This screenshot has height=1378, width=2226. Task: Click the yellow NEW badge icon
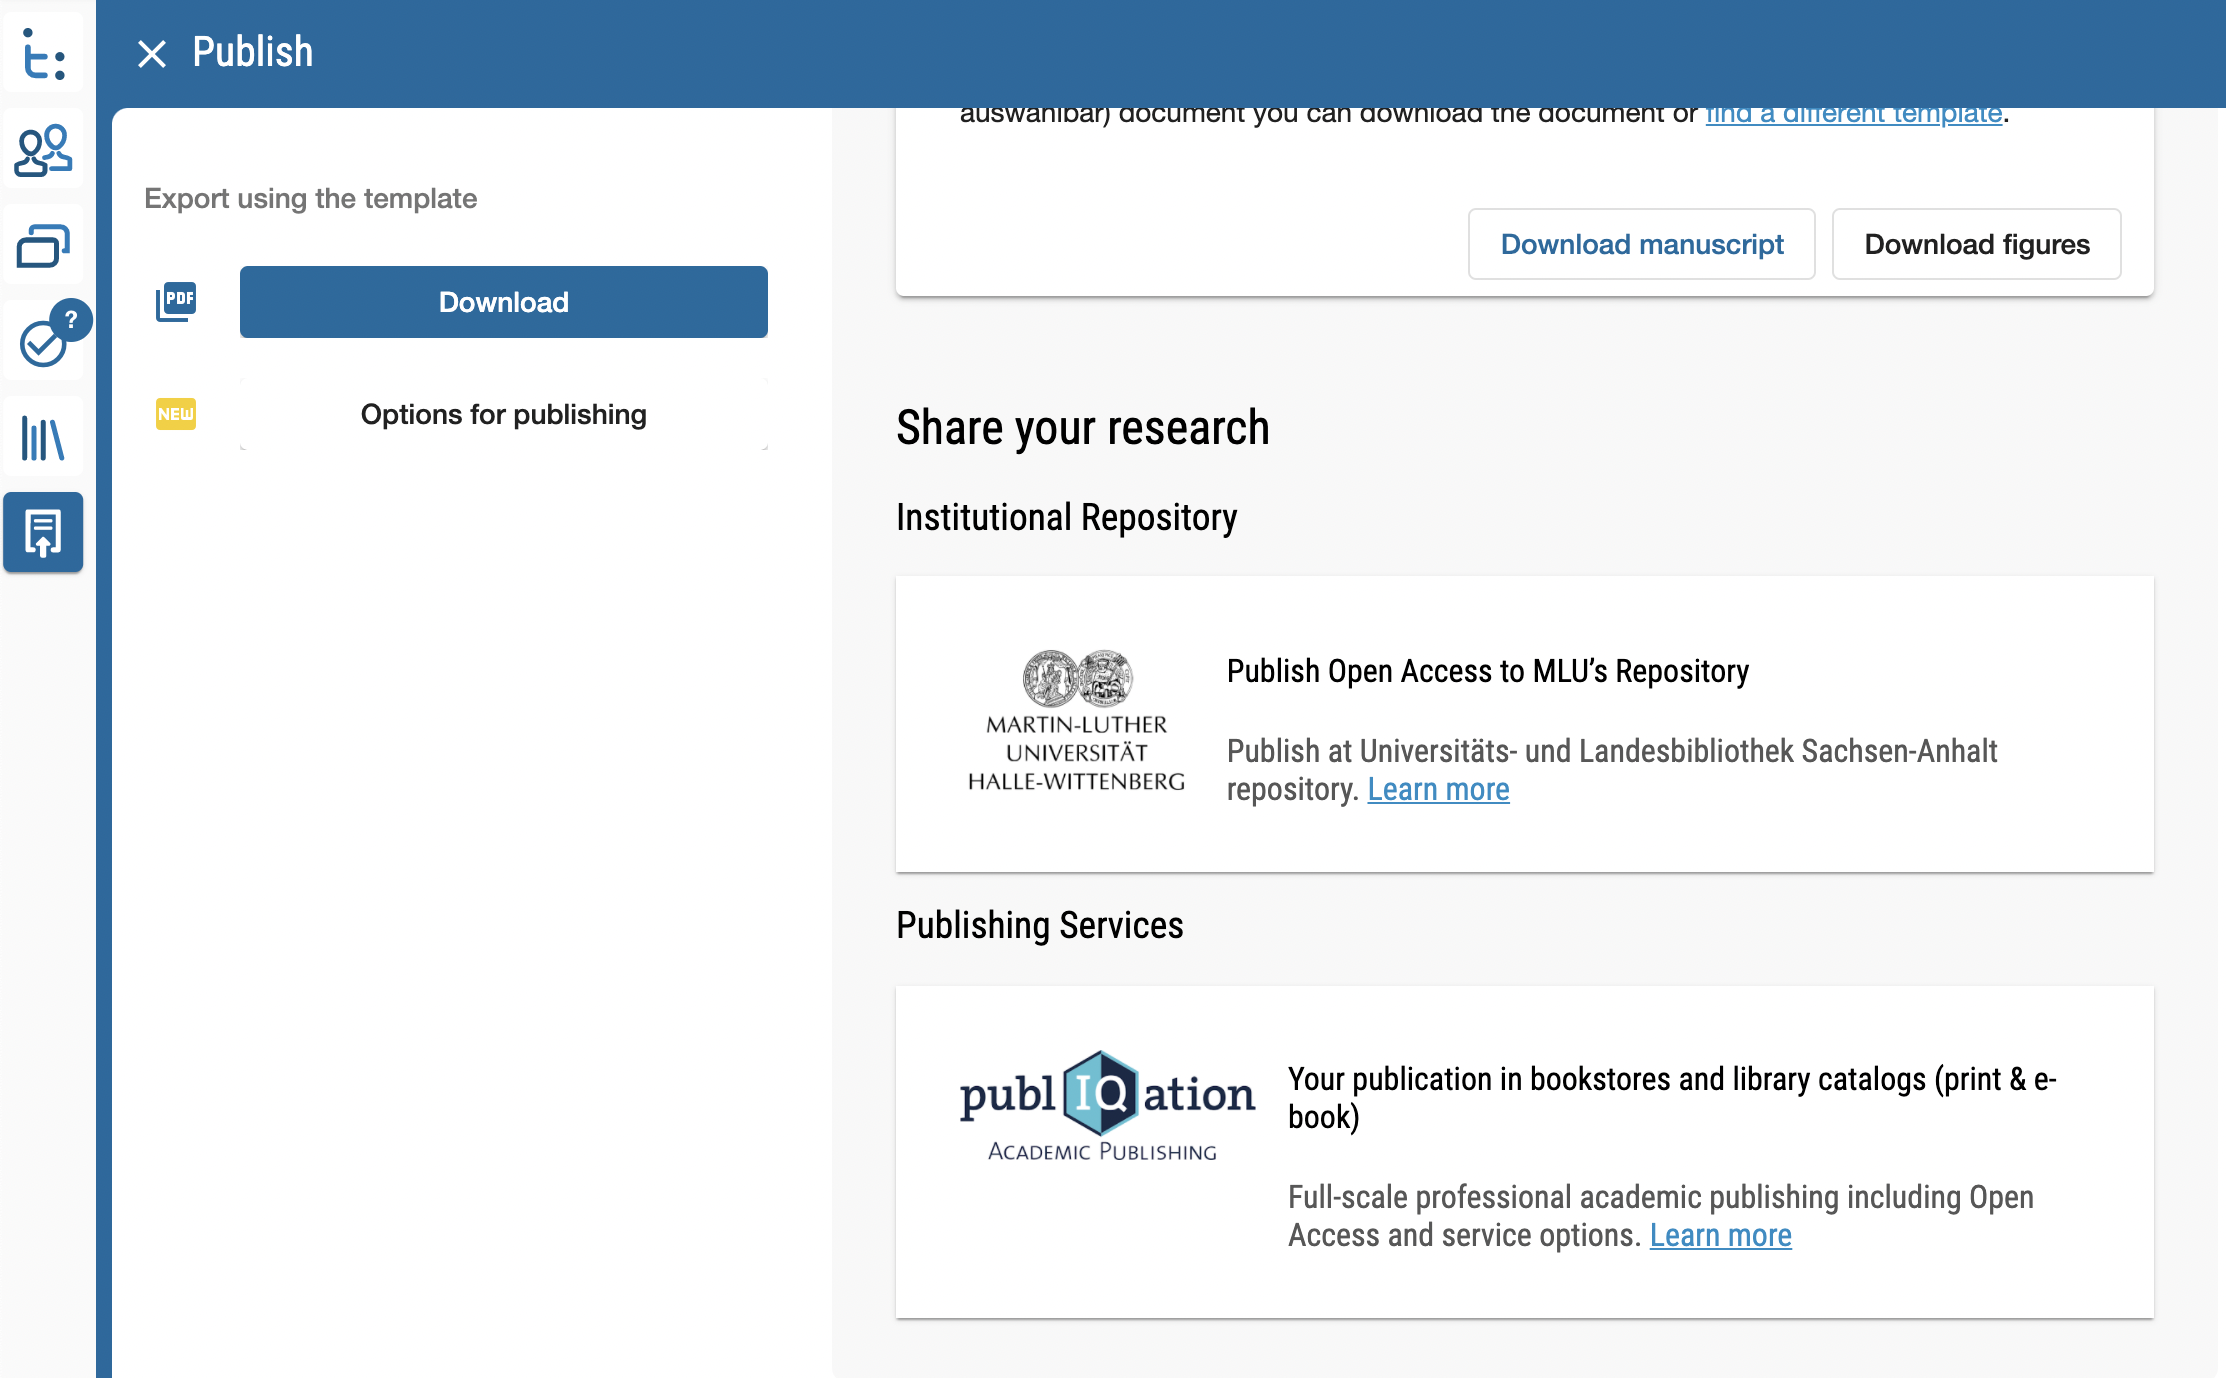pos(176,414)
